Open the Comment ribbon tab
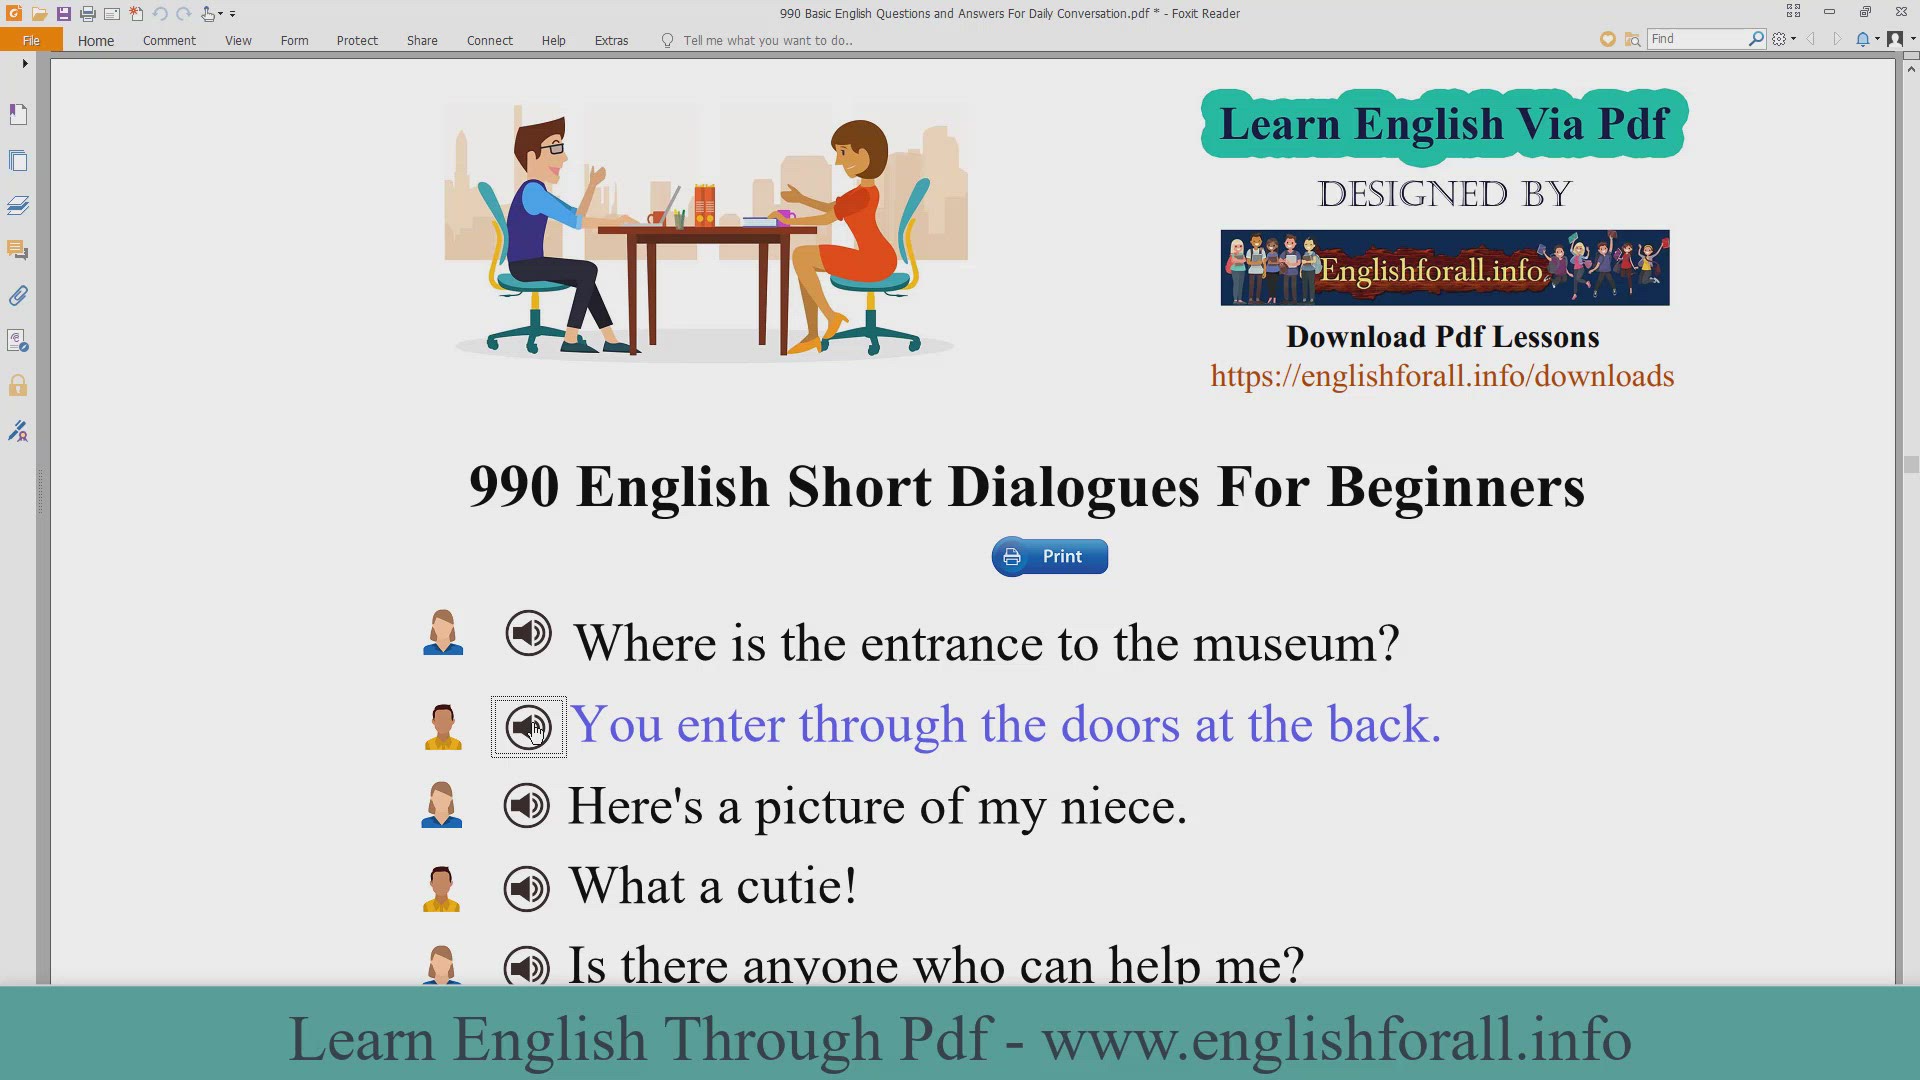This screenshot has width=1920, height=1080. [169, 41]
